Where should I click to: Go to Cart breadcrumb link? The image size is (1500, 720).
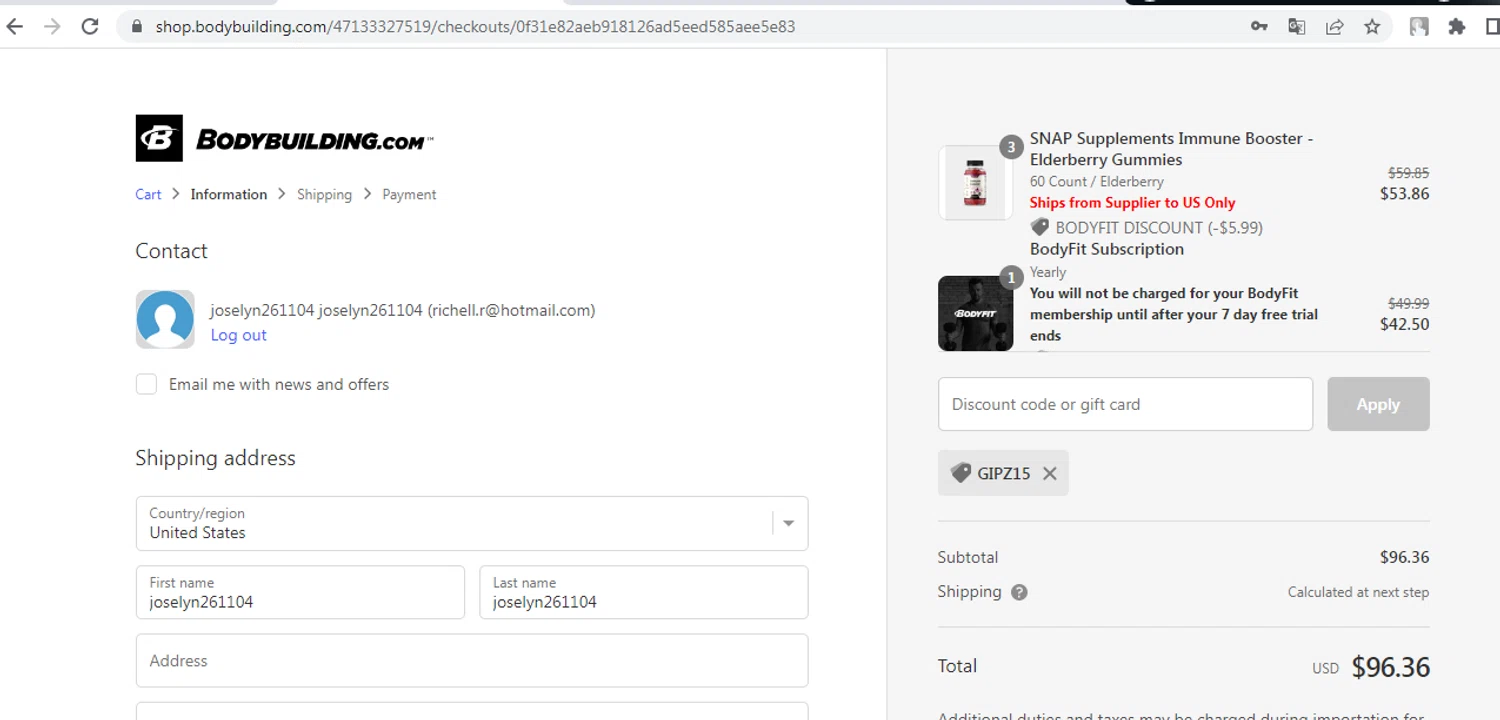[x=148, y=194]
